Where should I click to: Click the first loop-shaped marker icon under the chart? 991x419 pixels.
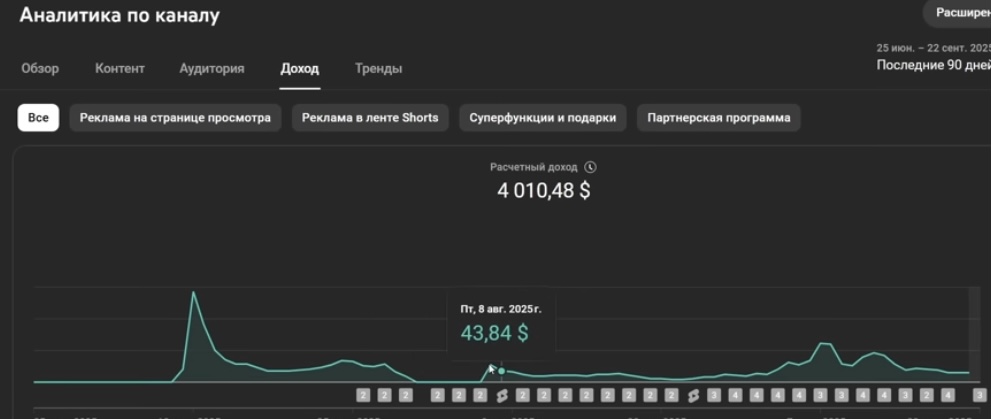tap(502, 396)
